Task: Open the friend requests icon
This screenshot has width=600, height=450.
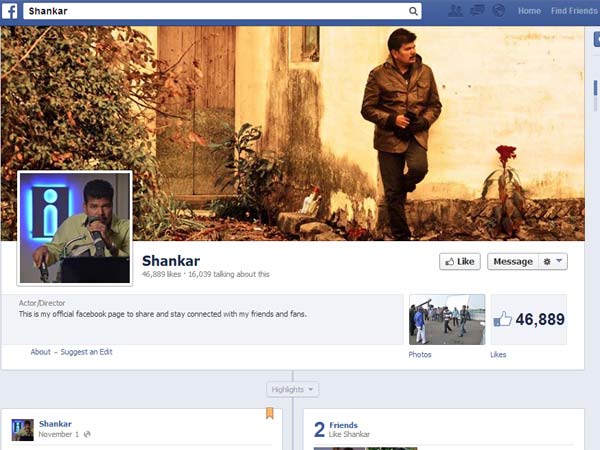Action: [x=456, y=11]
